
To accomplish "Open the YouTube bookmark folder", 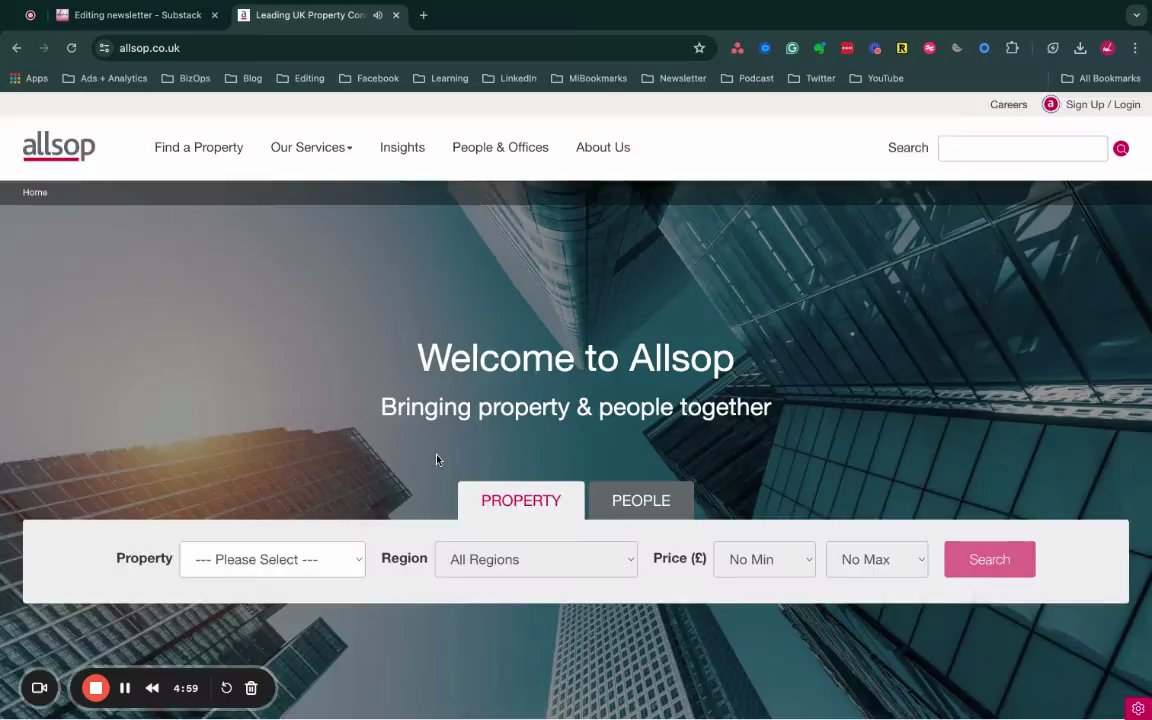I will (x=876, y=78).
